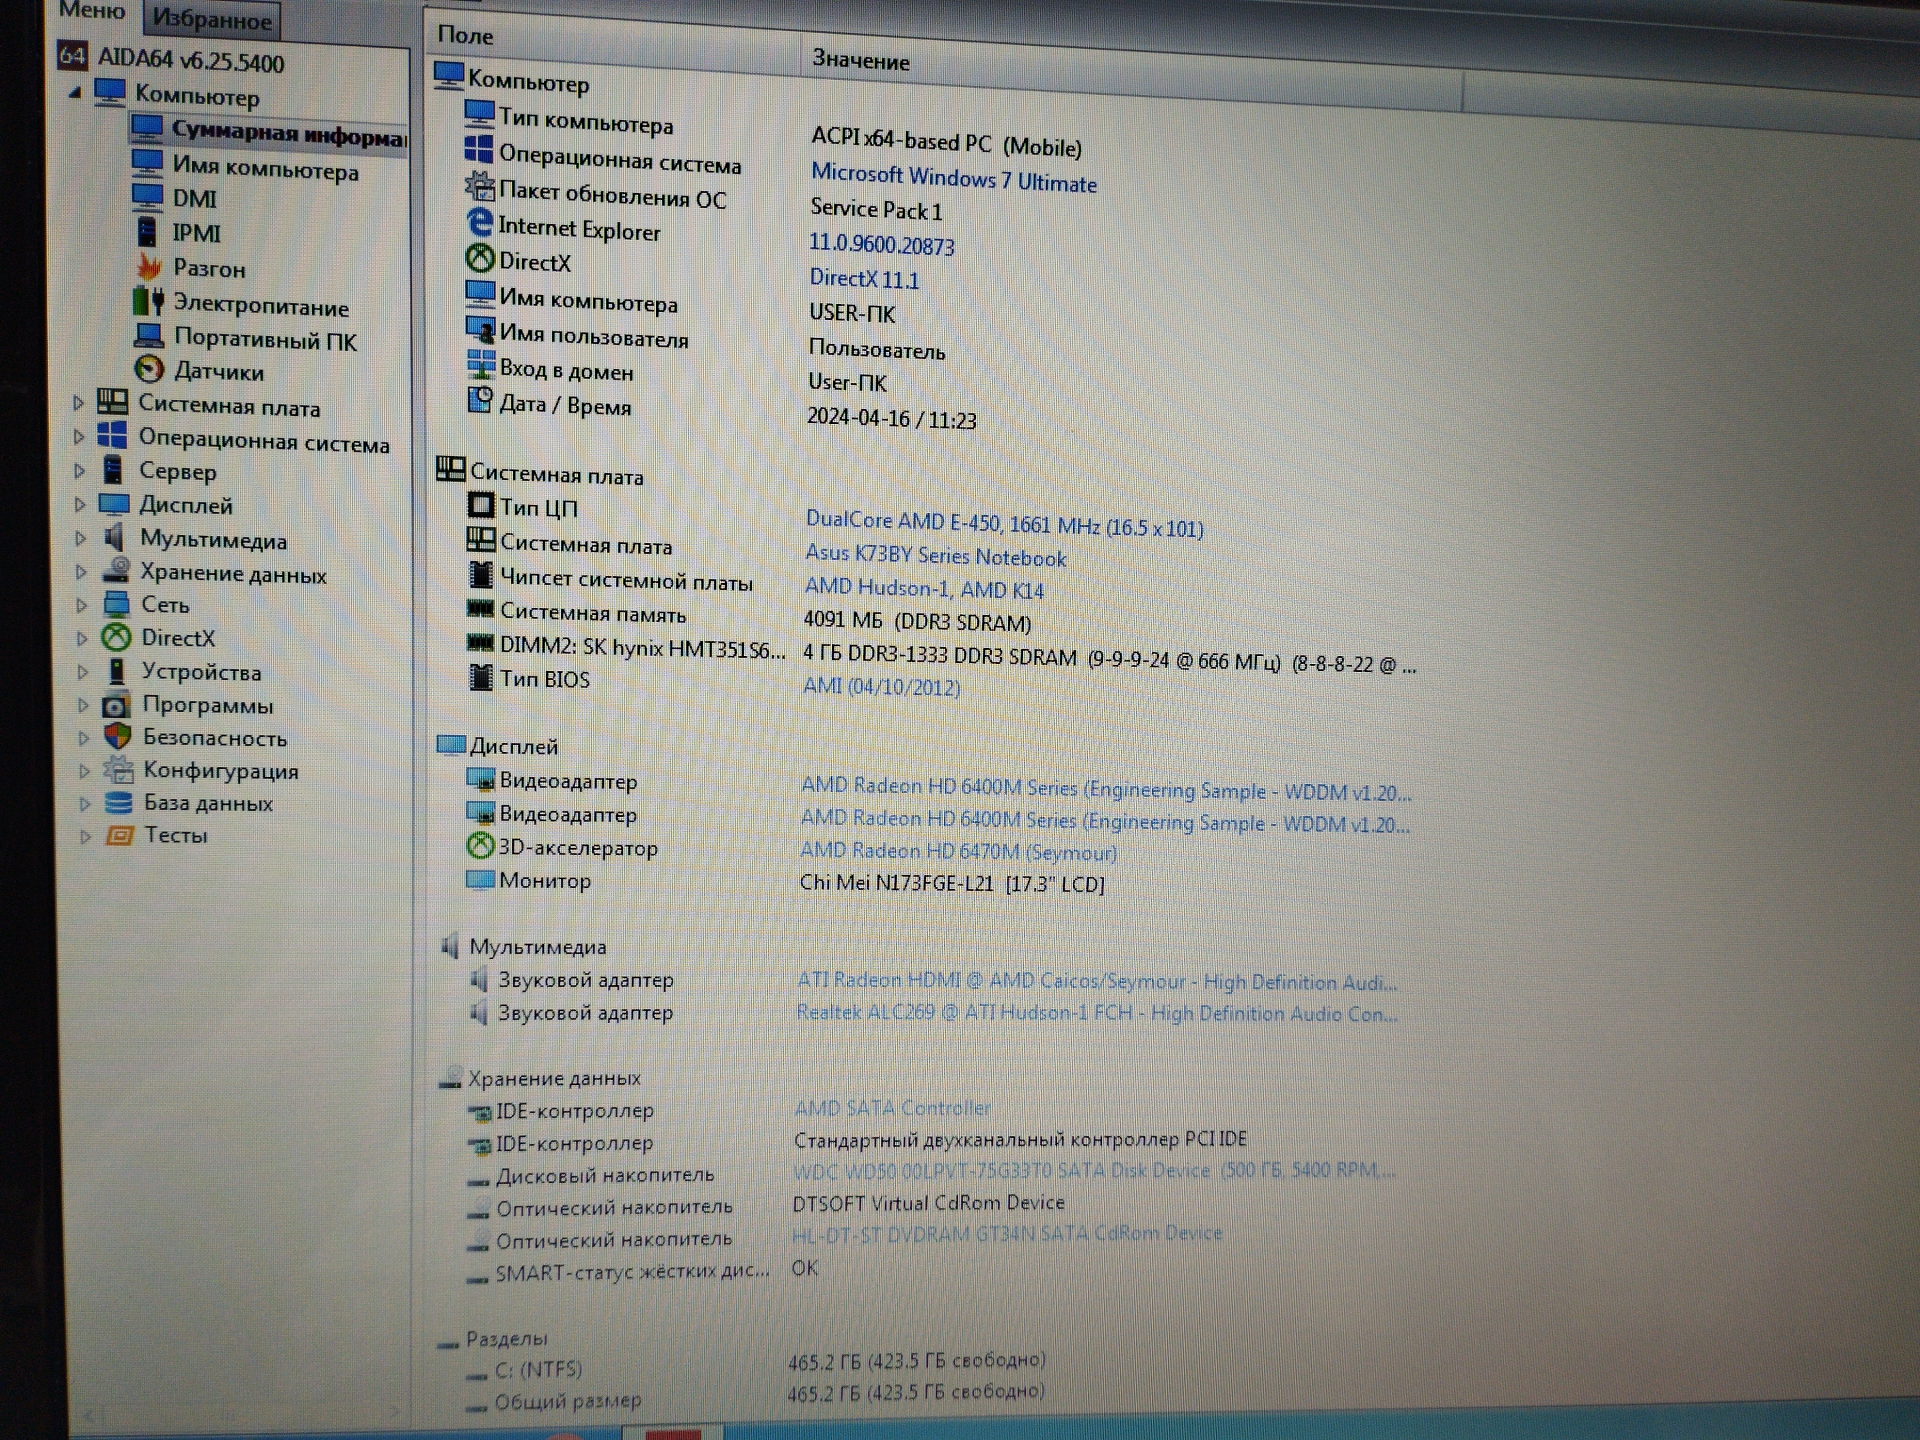The width and height of the screenshot is (1920, 1440).
Task: Open the AMD Hudson-1, AMD K14 link
Action: (924, 588)
